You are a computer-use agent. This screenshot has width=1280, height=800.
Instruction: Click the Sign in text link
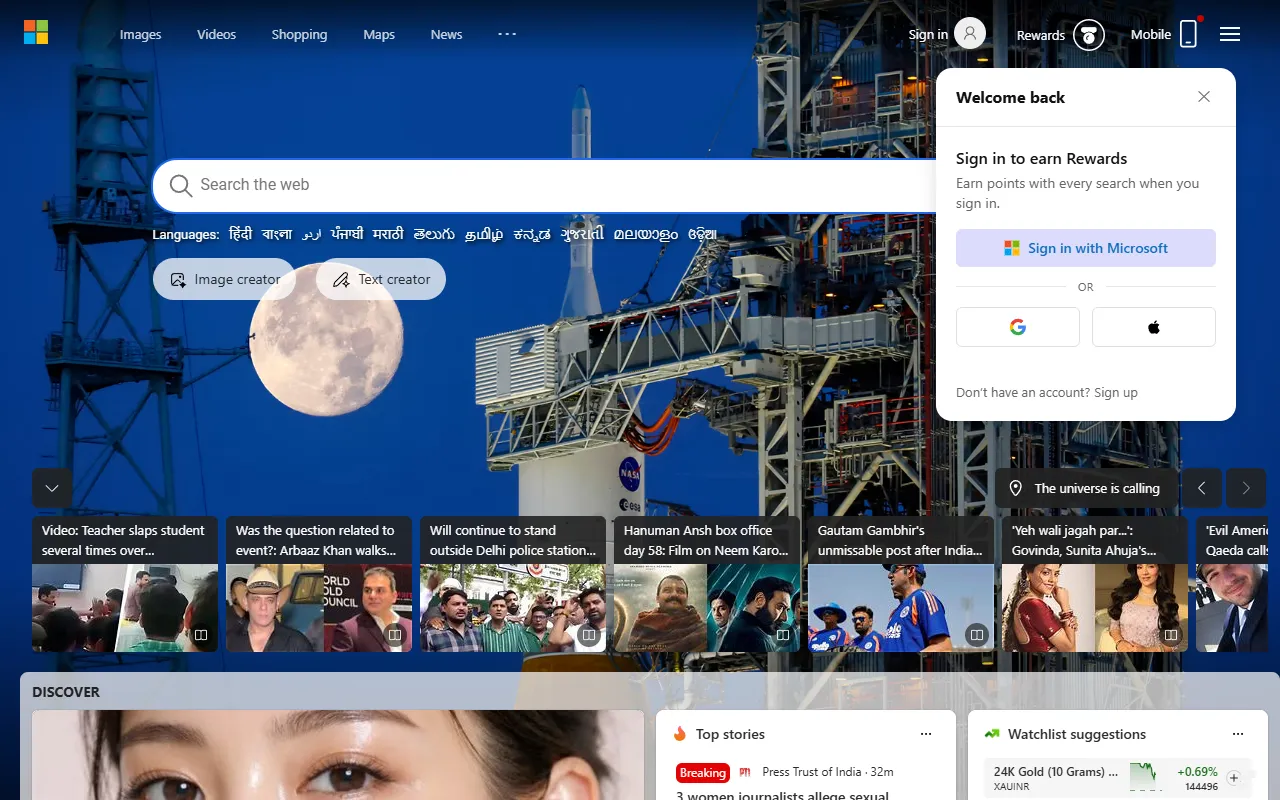tap(928, 34)
